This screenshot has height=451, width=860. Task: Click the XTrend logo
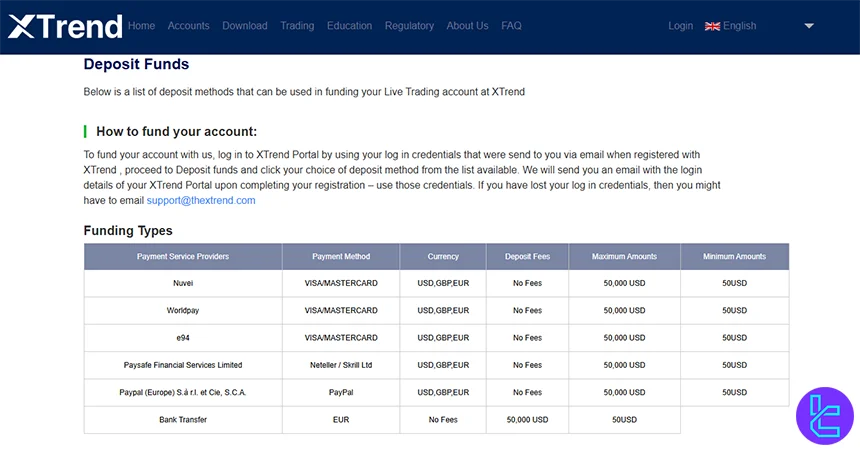pos(65,26)
